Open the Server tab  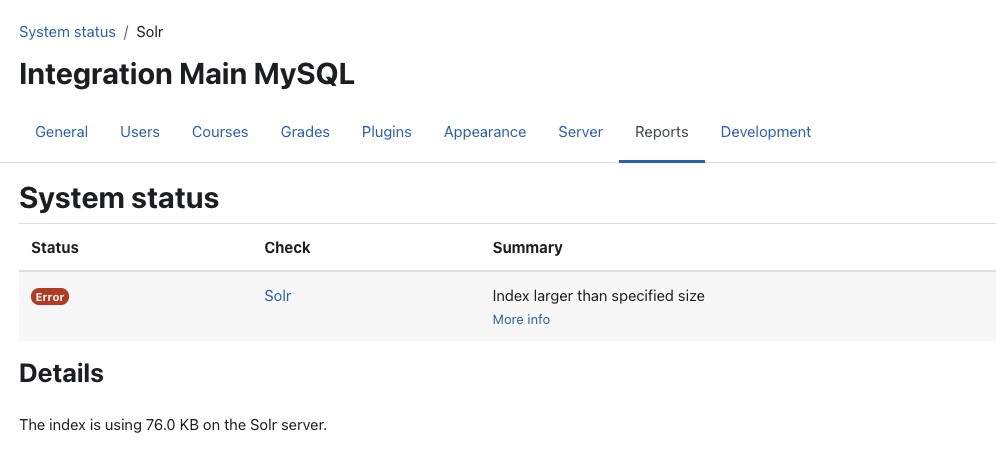(x=581, y=132)
